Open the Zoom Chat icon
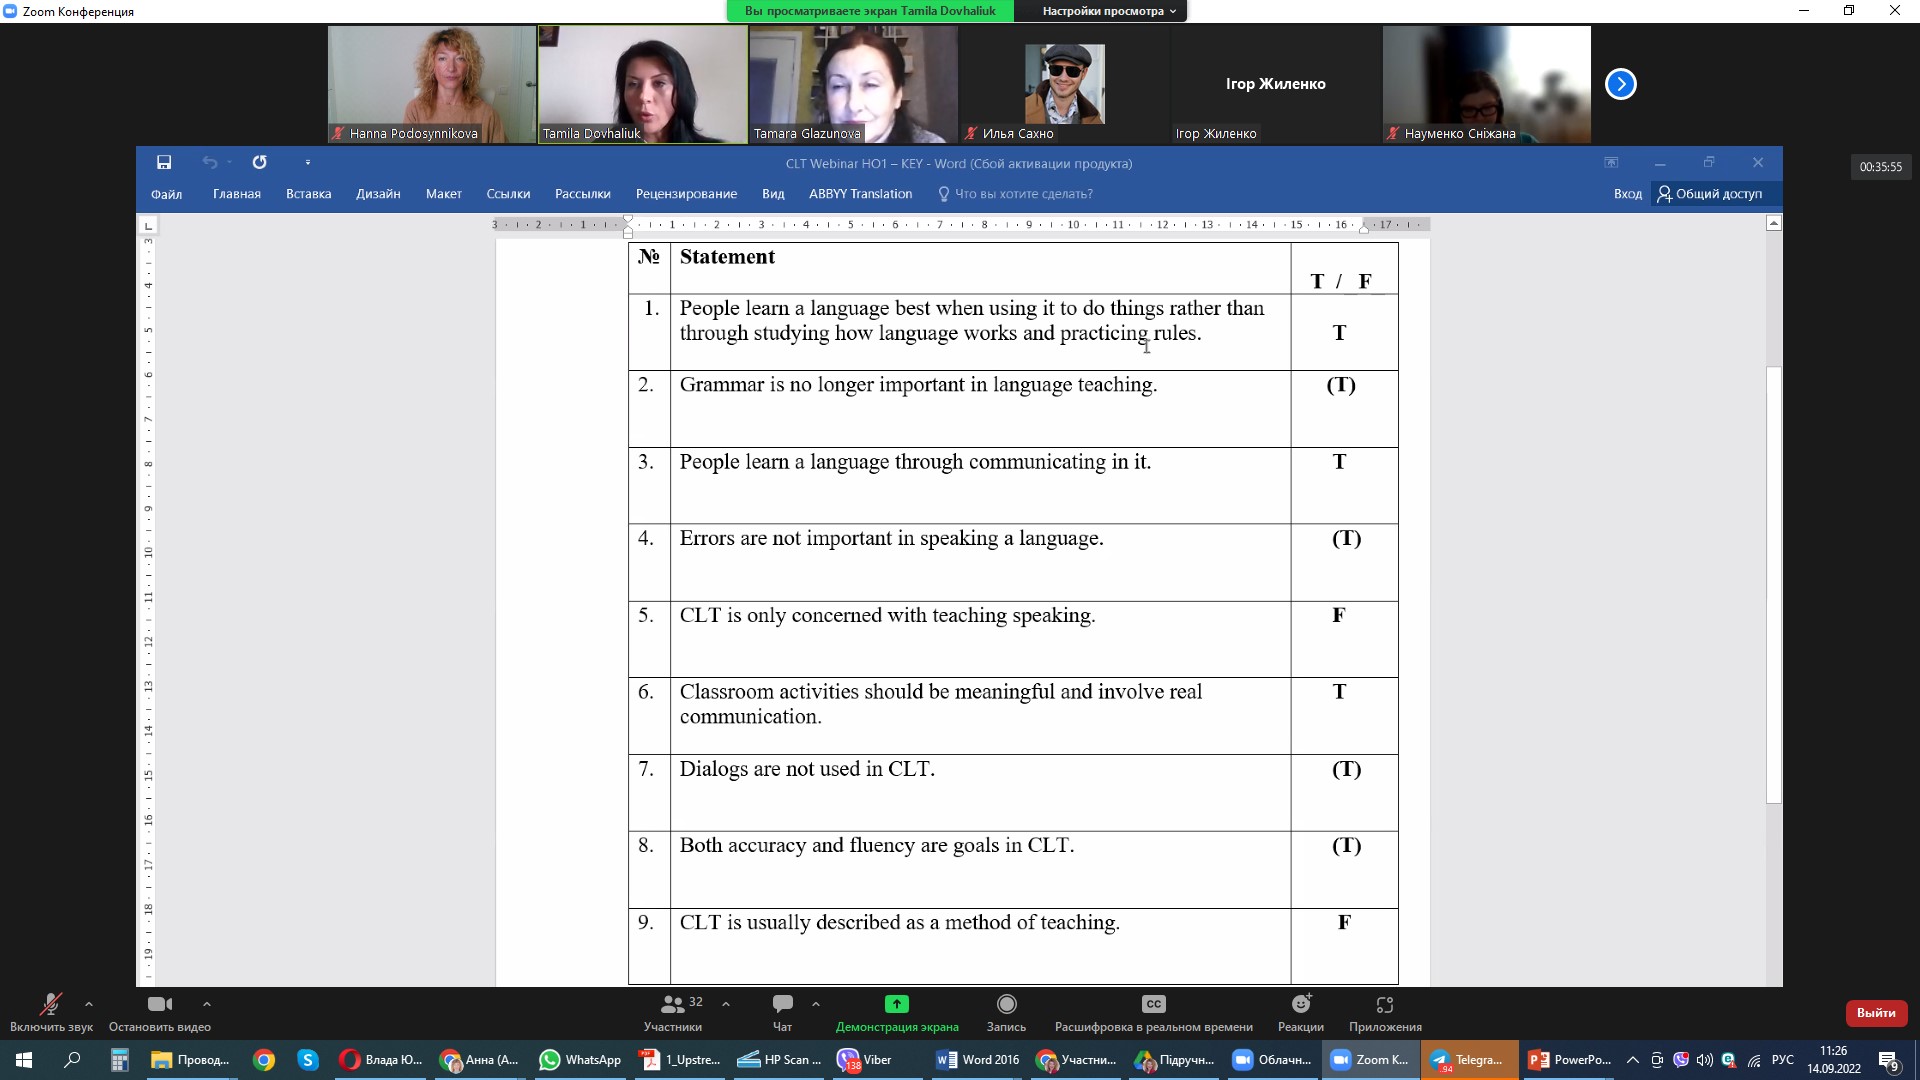 tap(782, 1004)
